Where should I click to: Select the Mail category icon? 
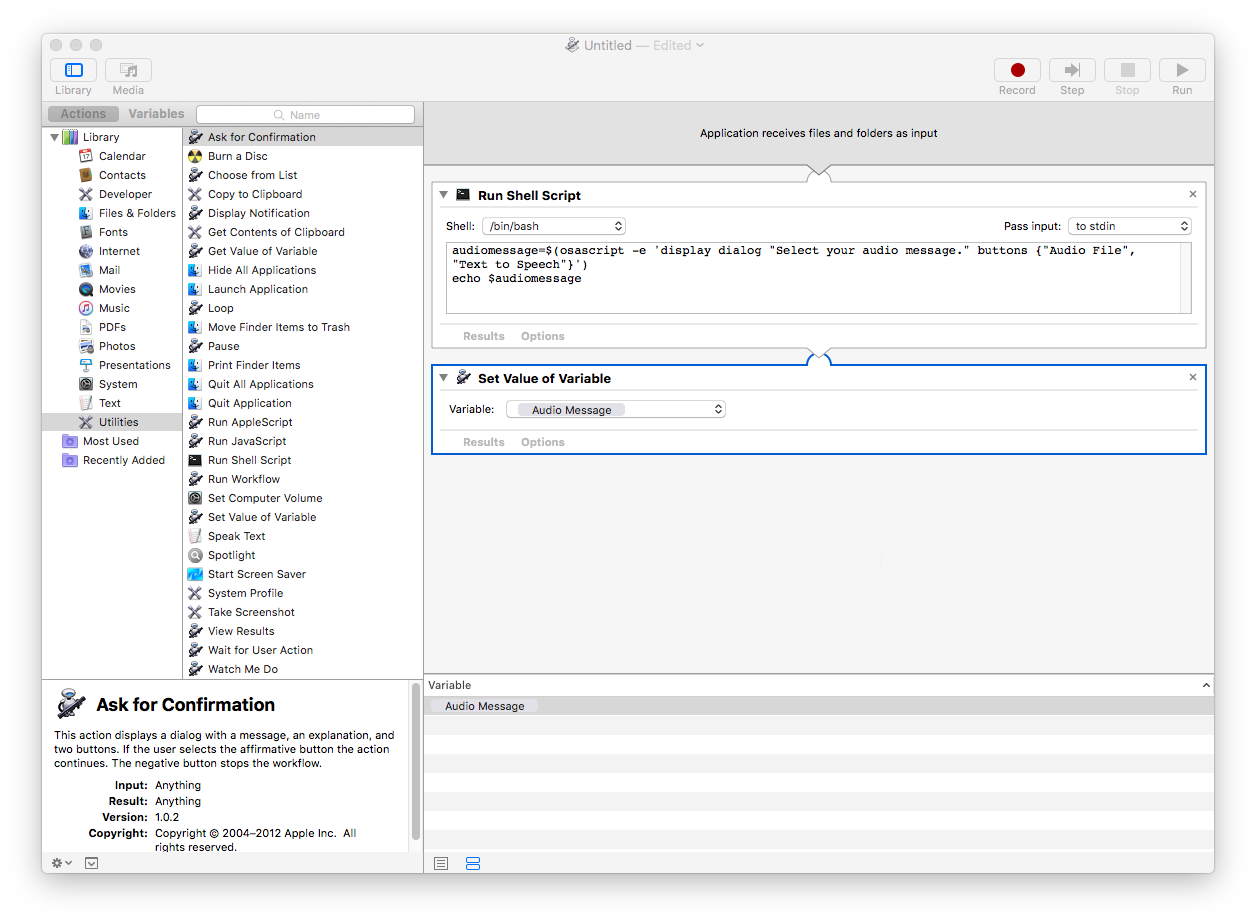86,270
